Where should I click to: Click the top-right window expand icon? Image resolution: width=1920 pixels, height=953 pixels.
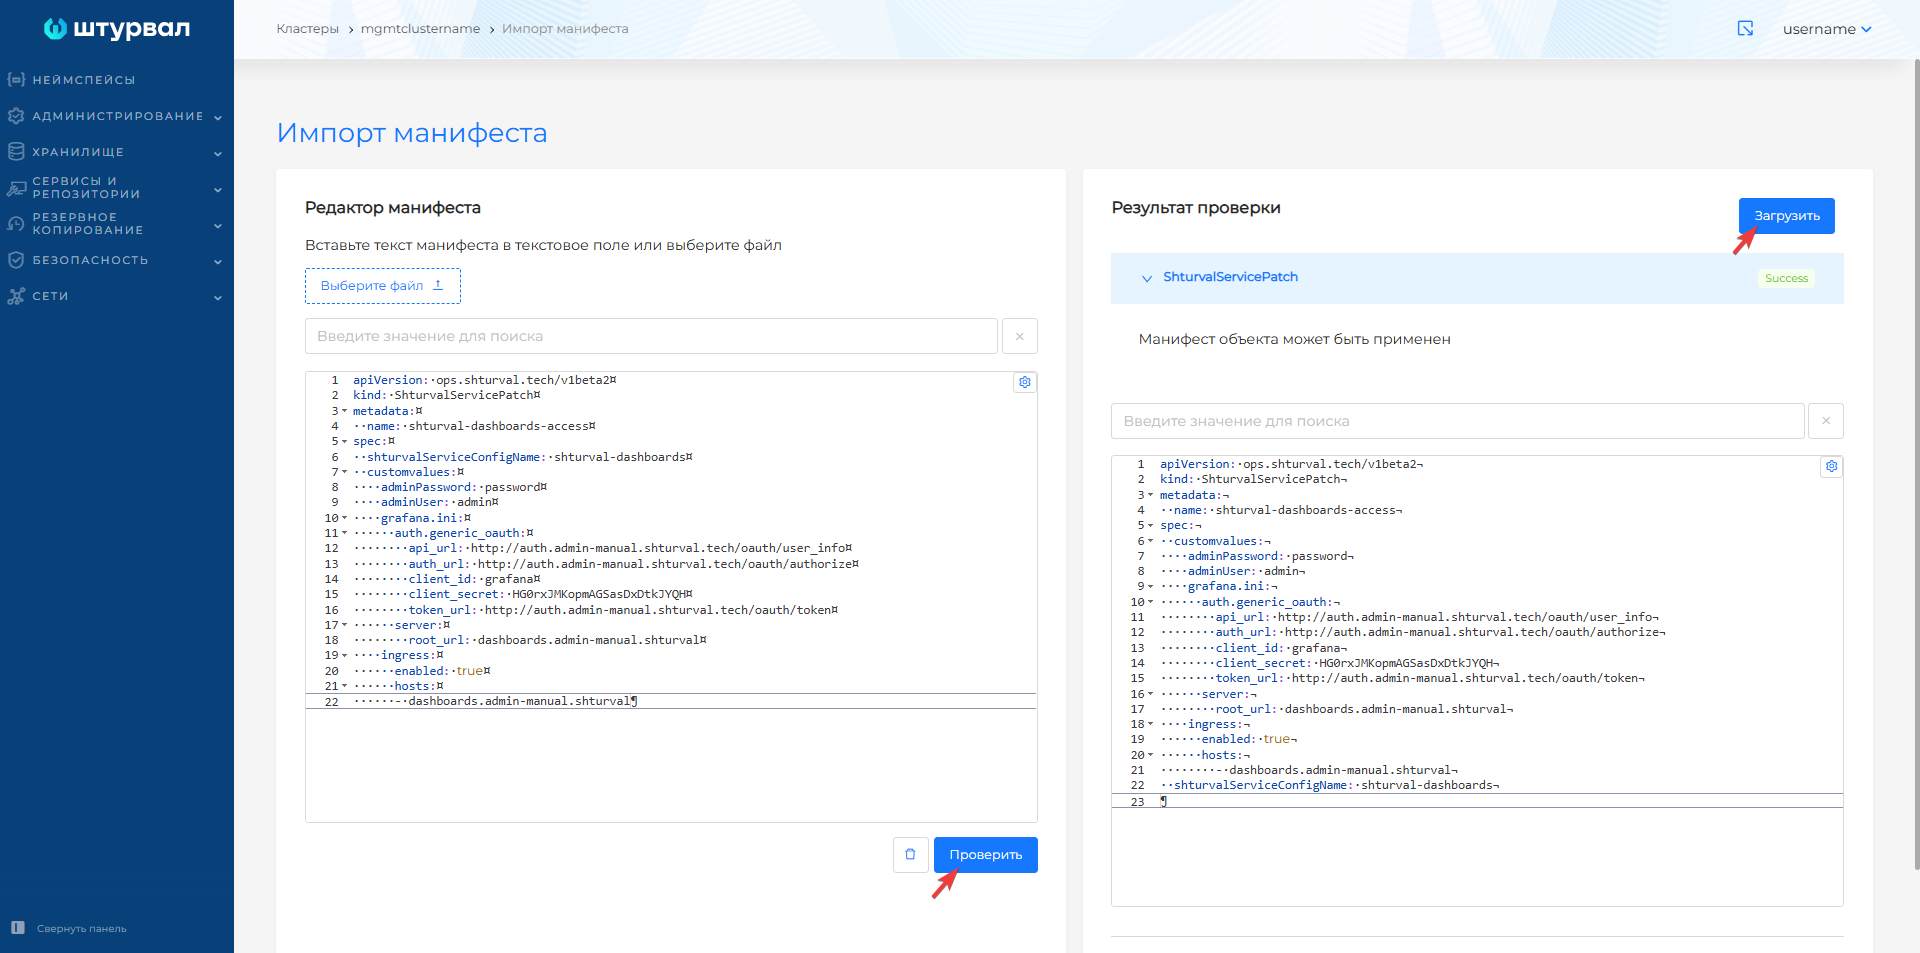coord(1745,29)
